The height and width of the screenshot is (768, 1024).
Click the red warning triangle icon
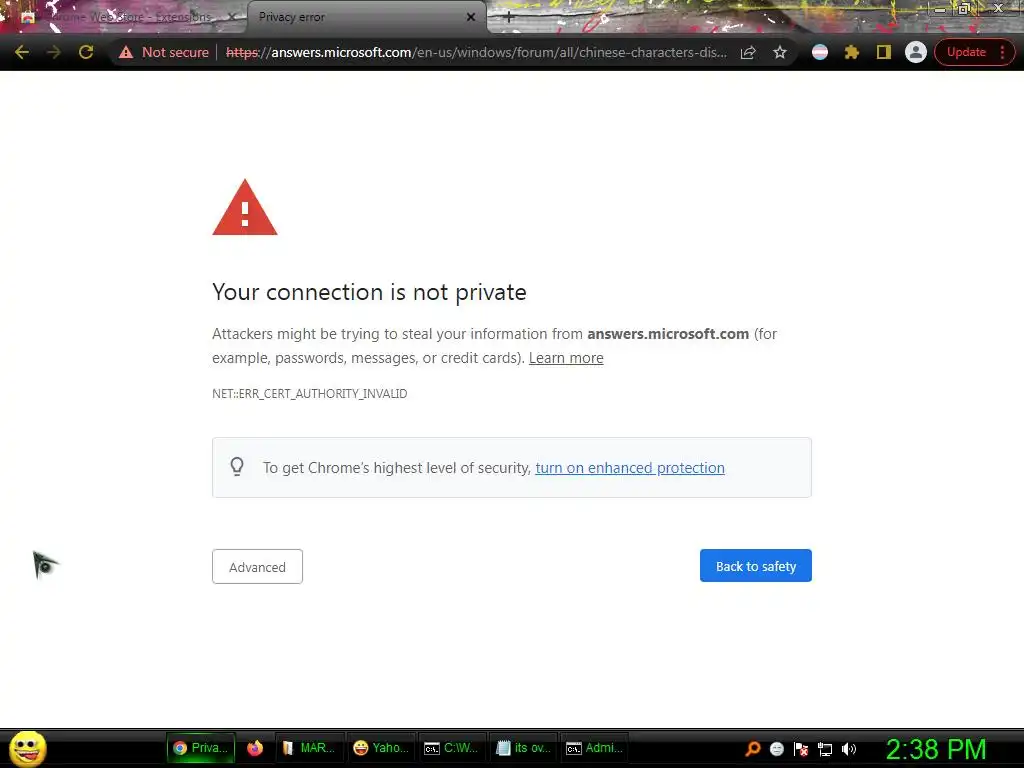click(245, 208)
